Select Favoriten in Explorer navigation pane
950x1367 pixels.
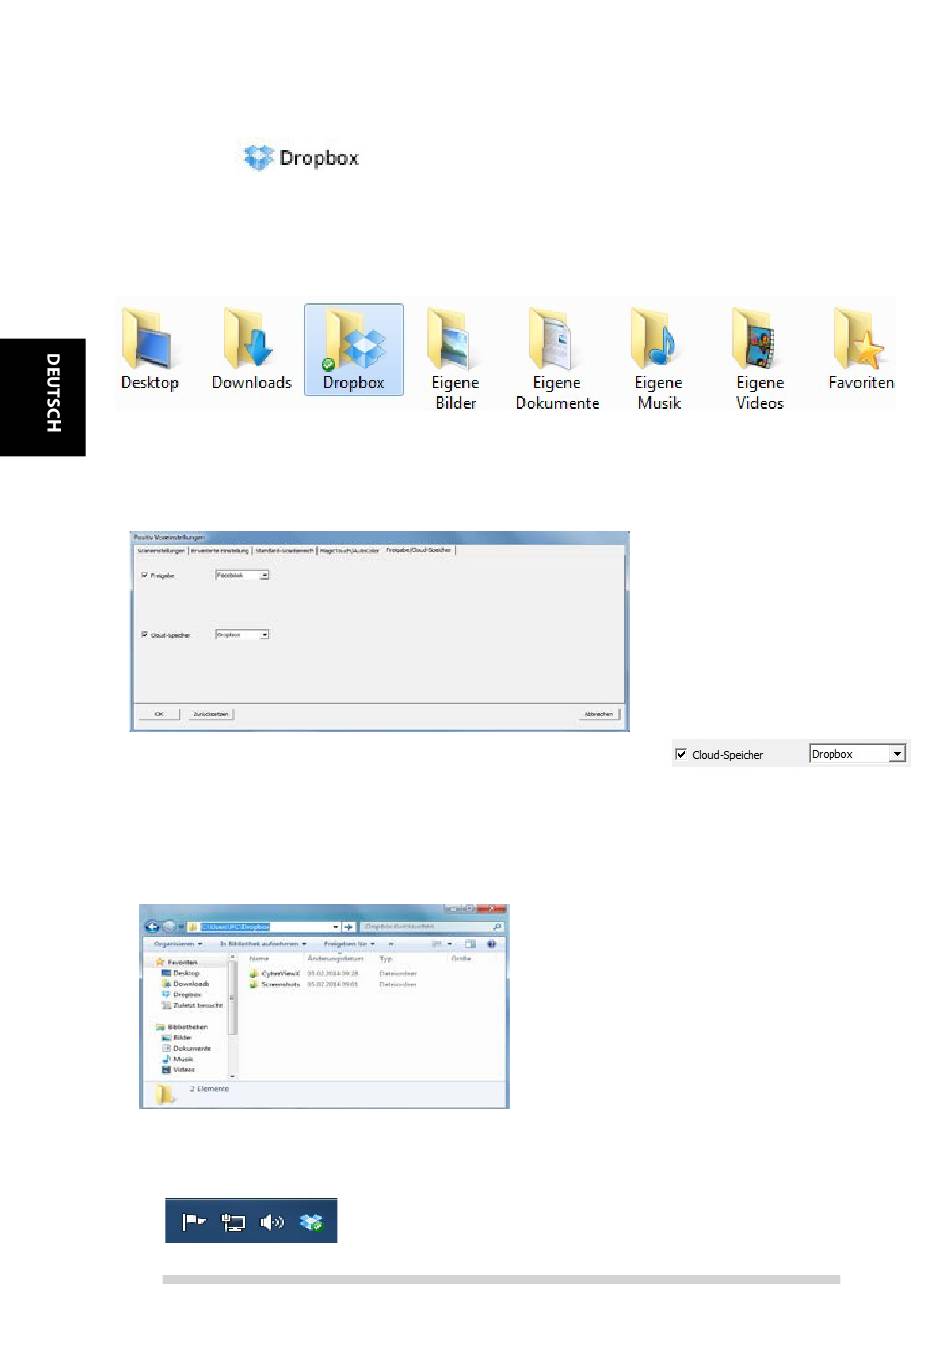[x=176, y=962]
